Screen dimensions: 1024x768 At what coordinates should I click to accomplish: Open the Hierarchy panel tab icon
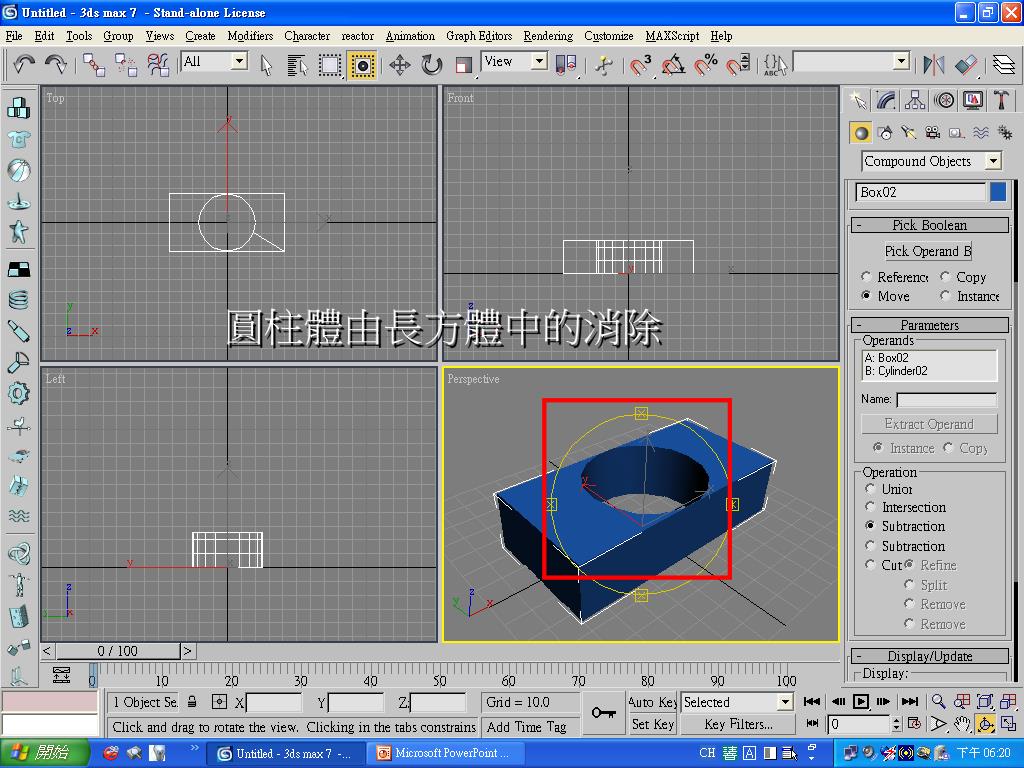tap(915, 100)
